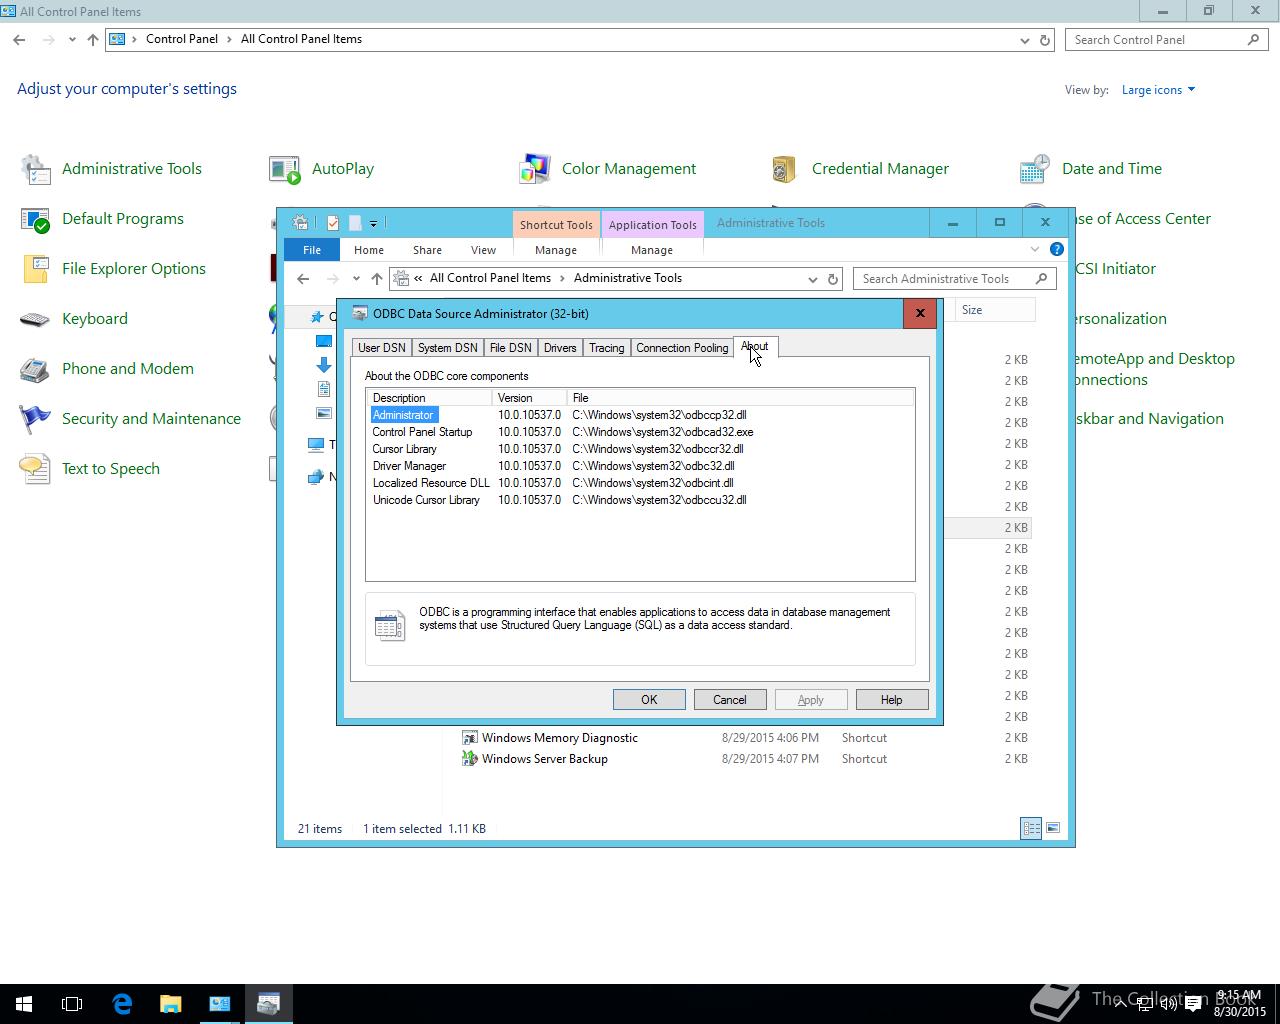Click All Control Panel Items breadcrumb in Control Panel
This screenshot has width=1280, height=1024.
click(x=301, y=39)
